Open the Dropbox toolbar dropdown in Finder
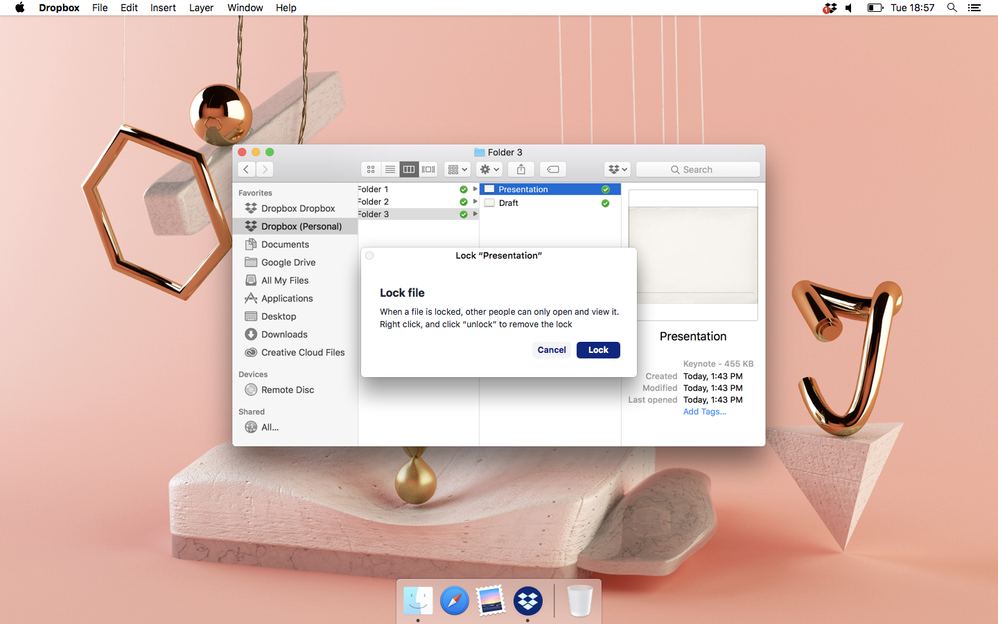 tap(618, 170)
